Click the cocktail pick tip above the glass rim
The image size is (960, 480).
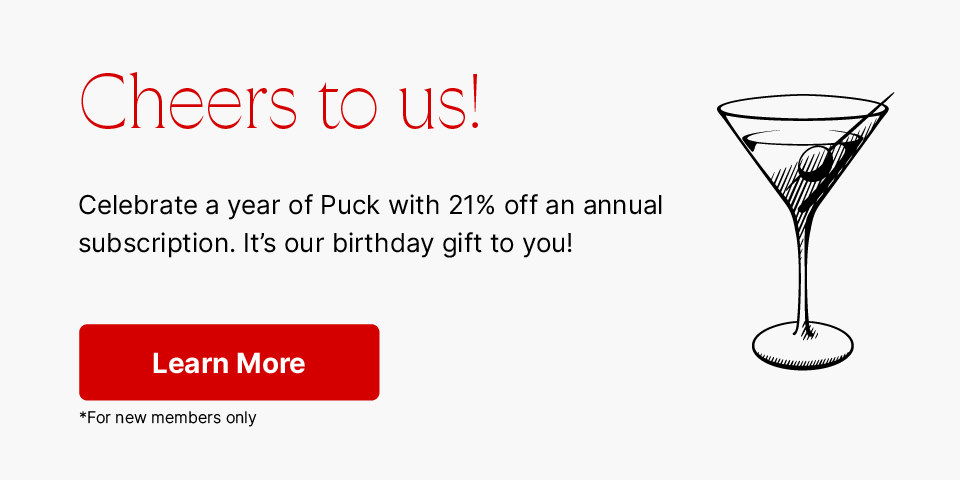[888, 98]
